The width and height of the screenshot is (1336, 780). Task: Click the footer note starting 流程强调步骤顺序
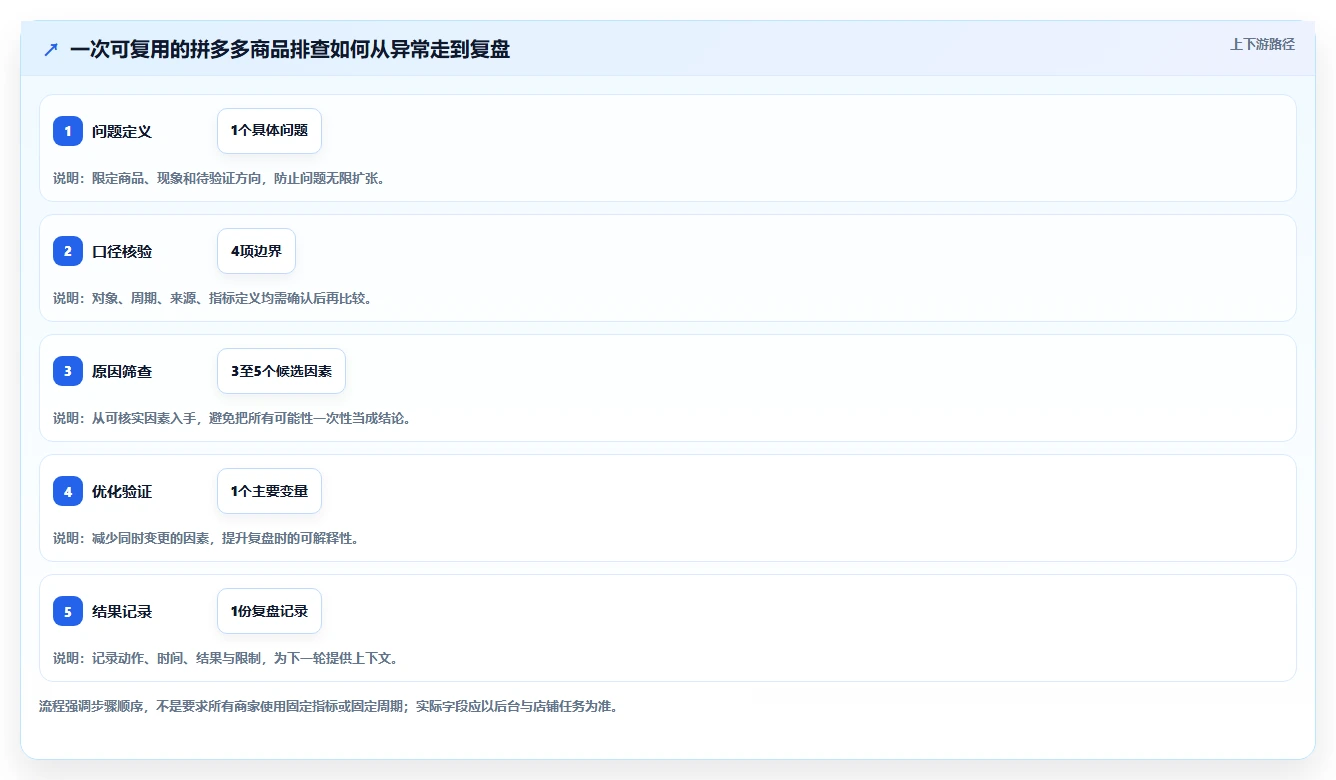329,706
